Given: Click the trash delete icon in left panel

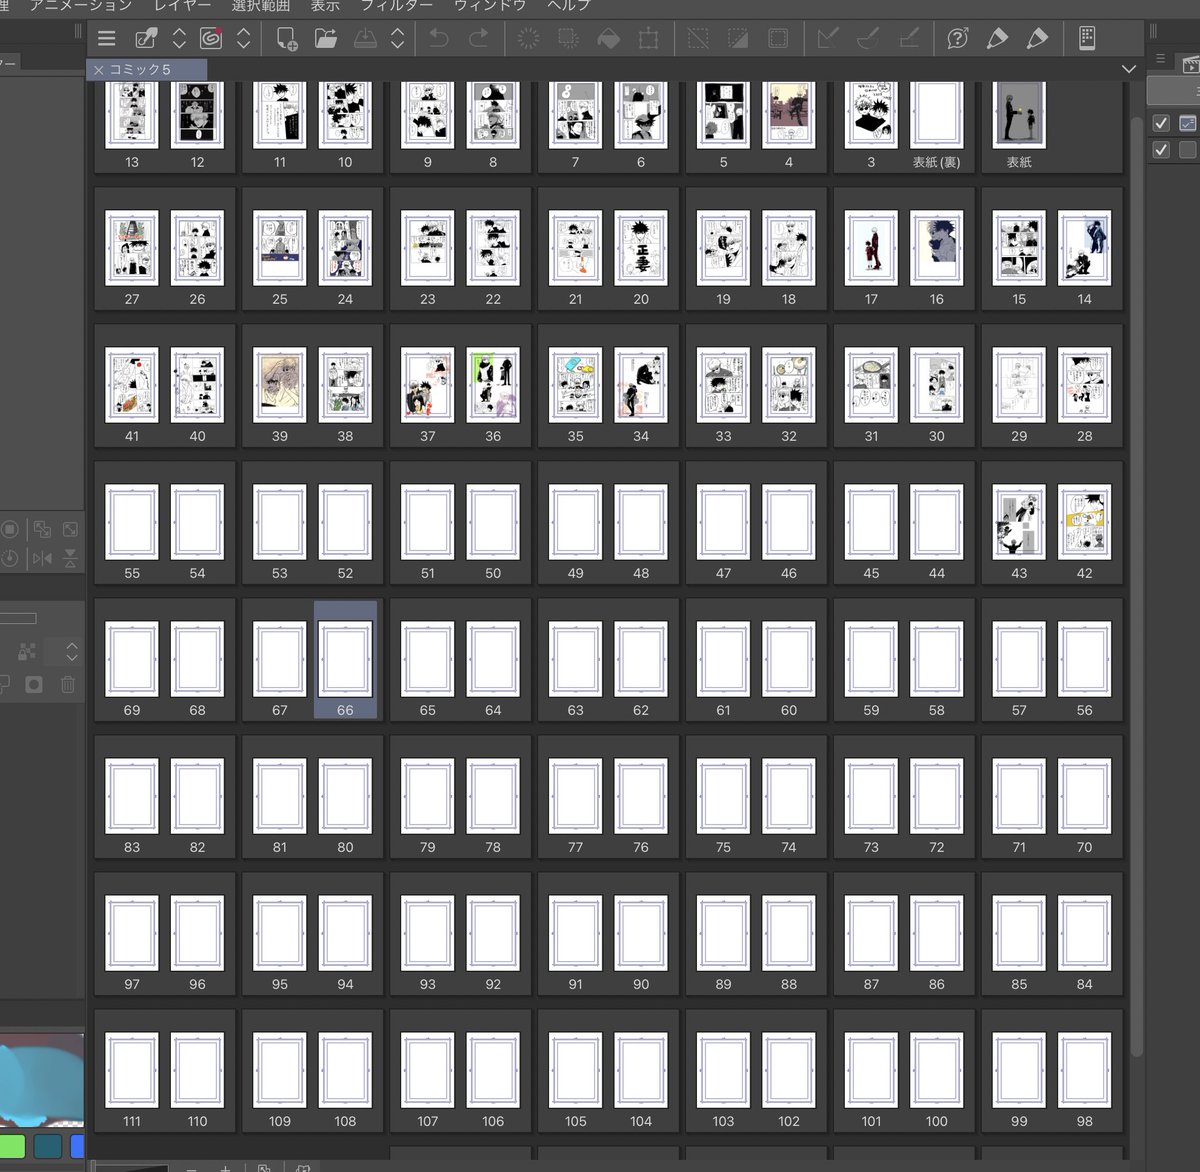Looking at the screenshot, I should pos(68,684).
